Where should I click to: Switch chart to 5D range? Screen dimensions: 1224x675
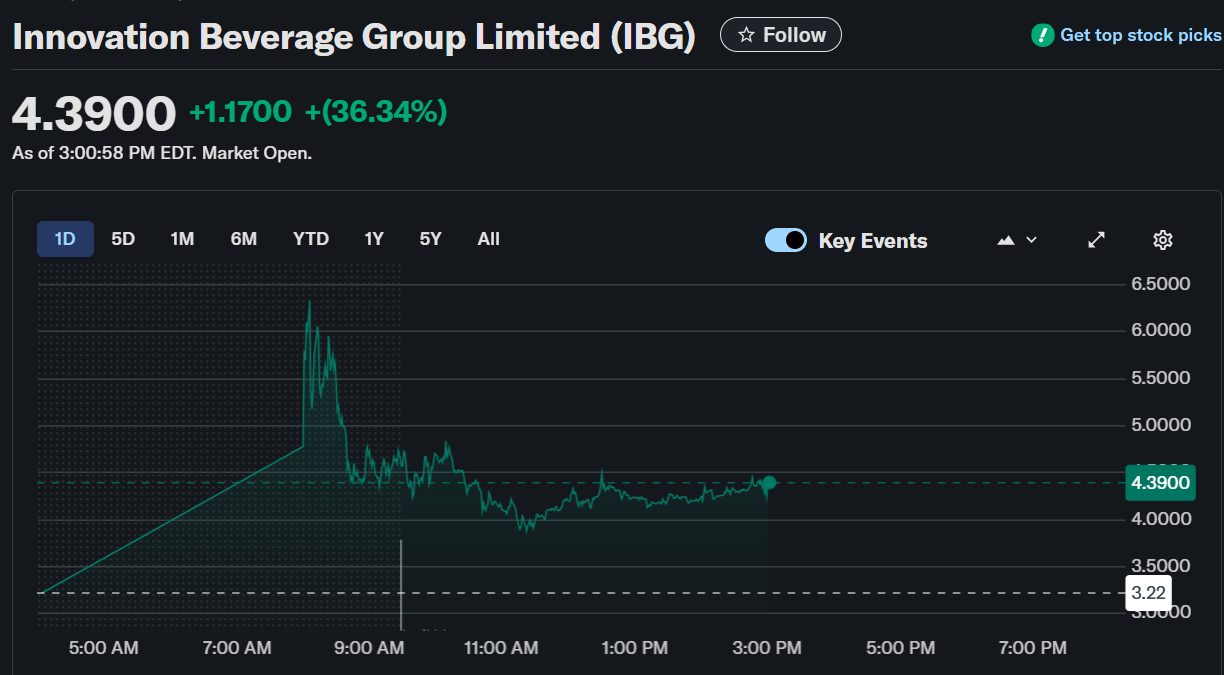pos(123,239)
